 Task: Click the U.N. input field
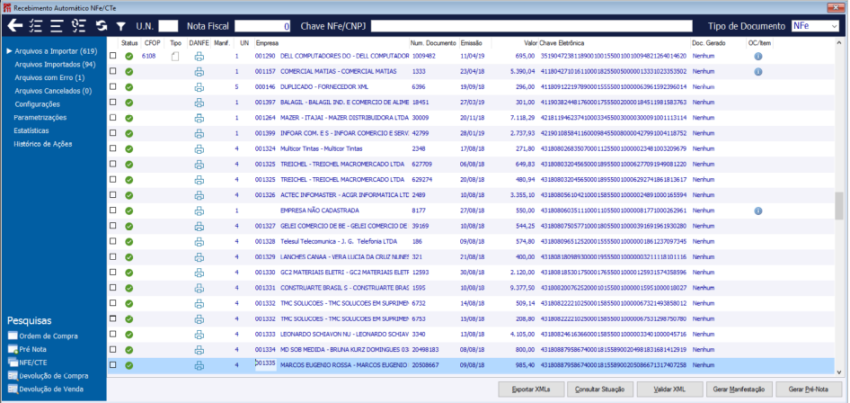(169, 26)
